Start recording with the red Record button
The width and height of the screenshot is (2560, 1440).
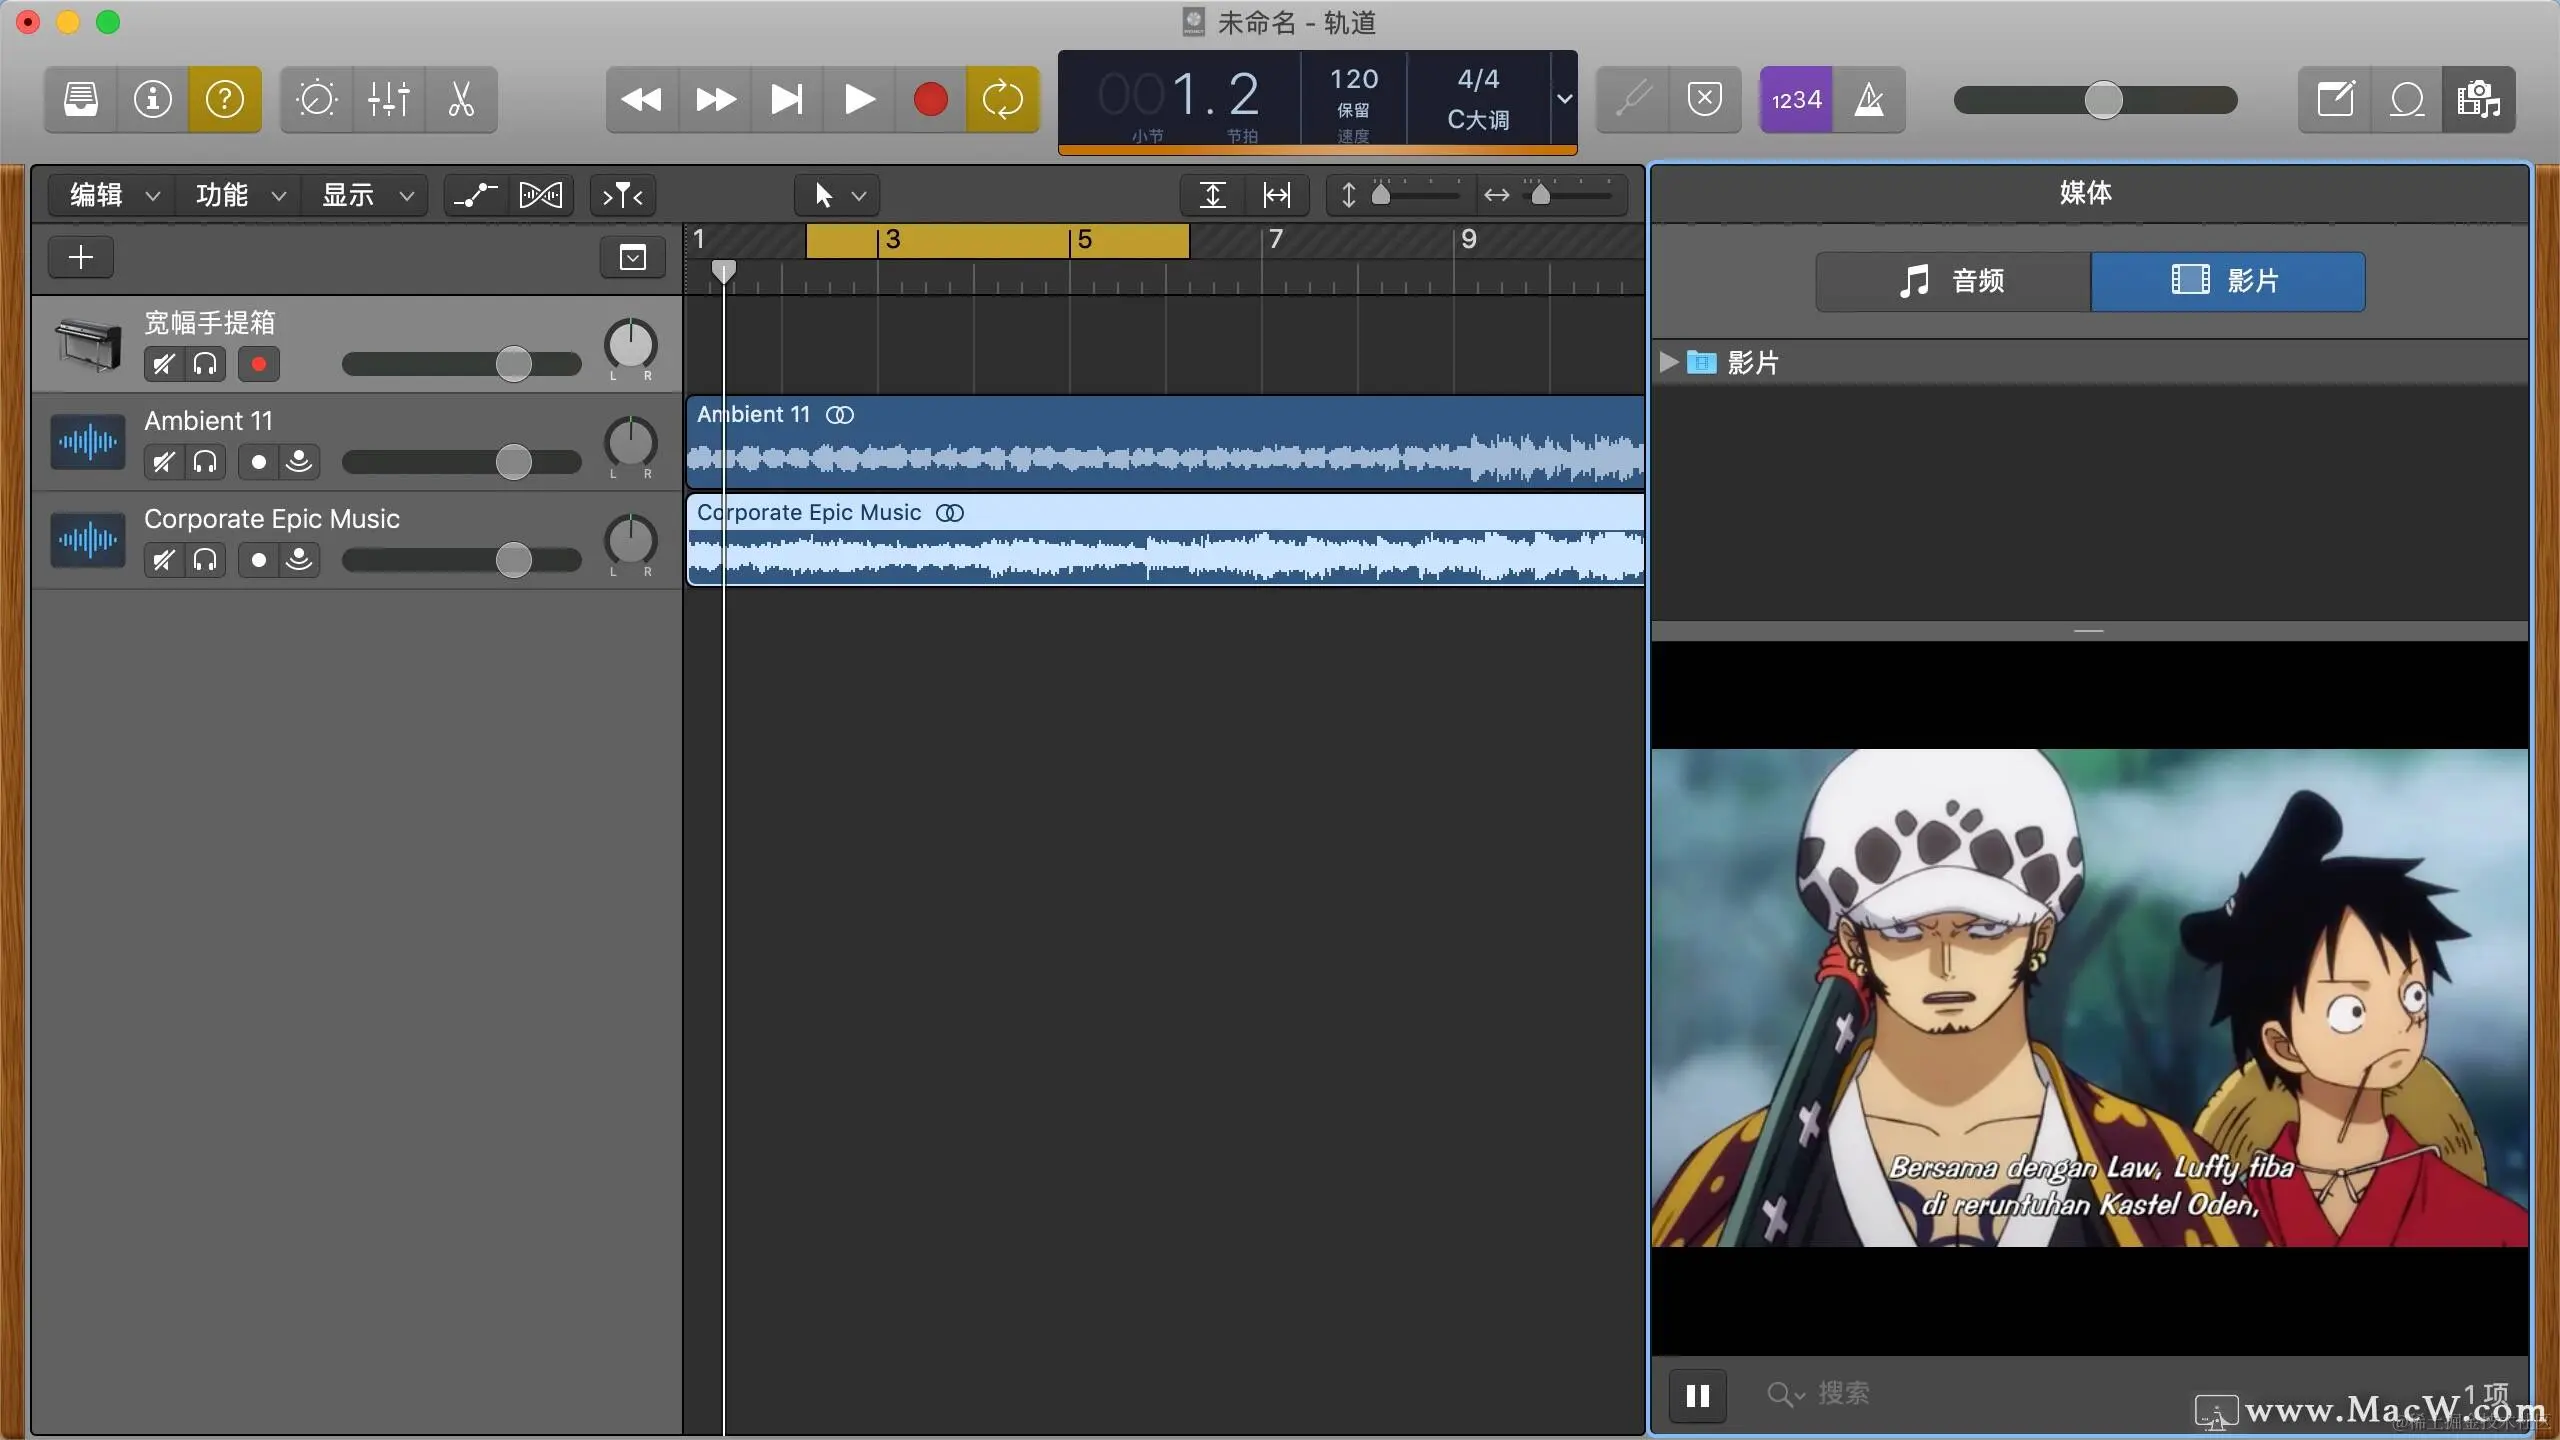pyautogui.click(x=931, y=99)
